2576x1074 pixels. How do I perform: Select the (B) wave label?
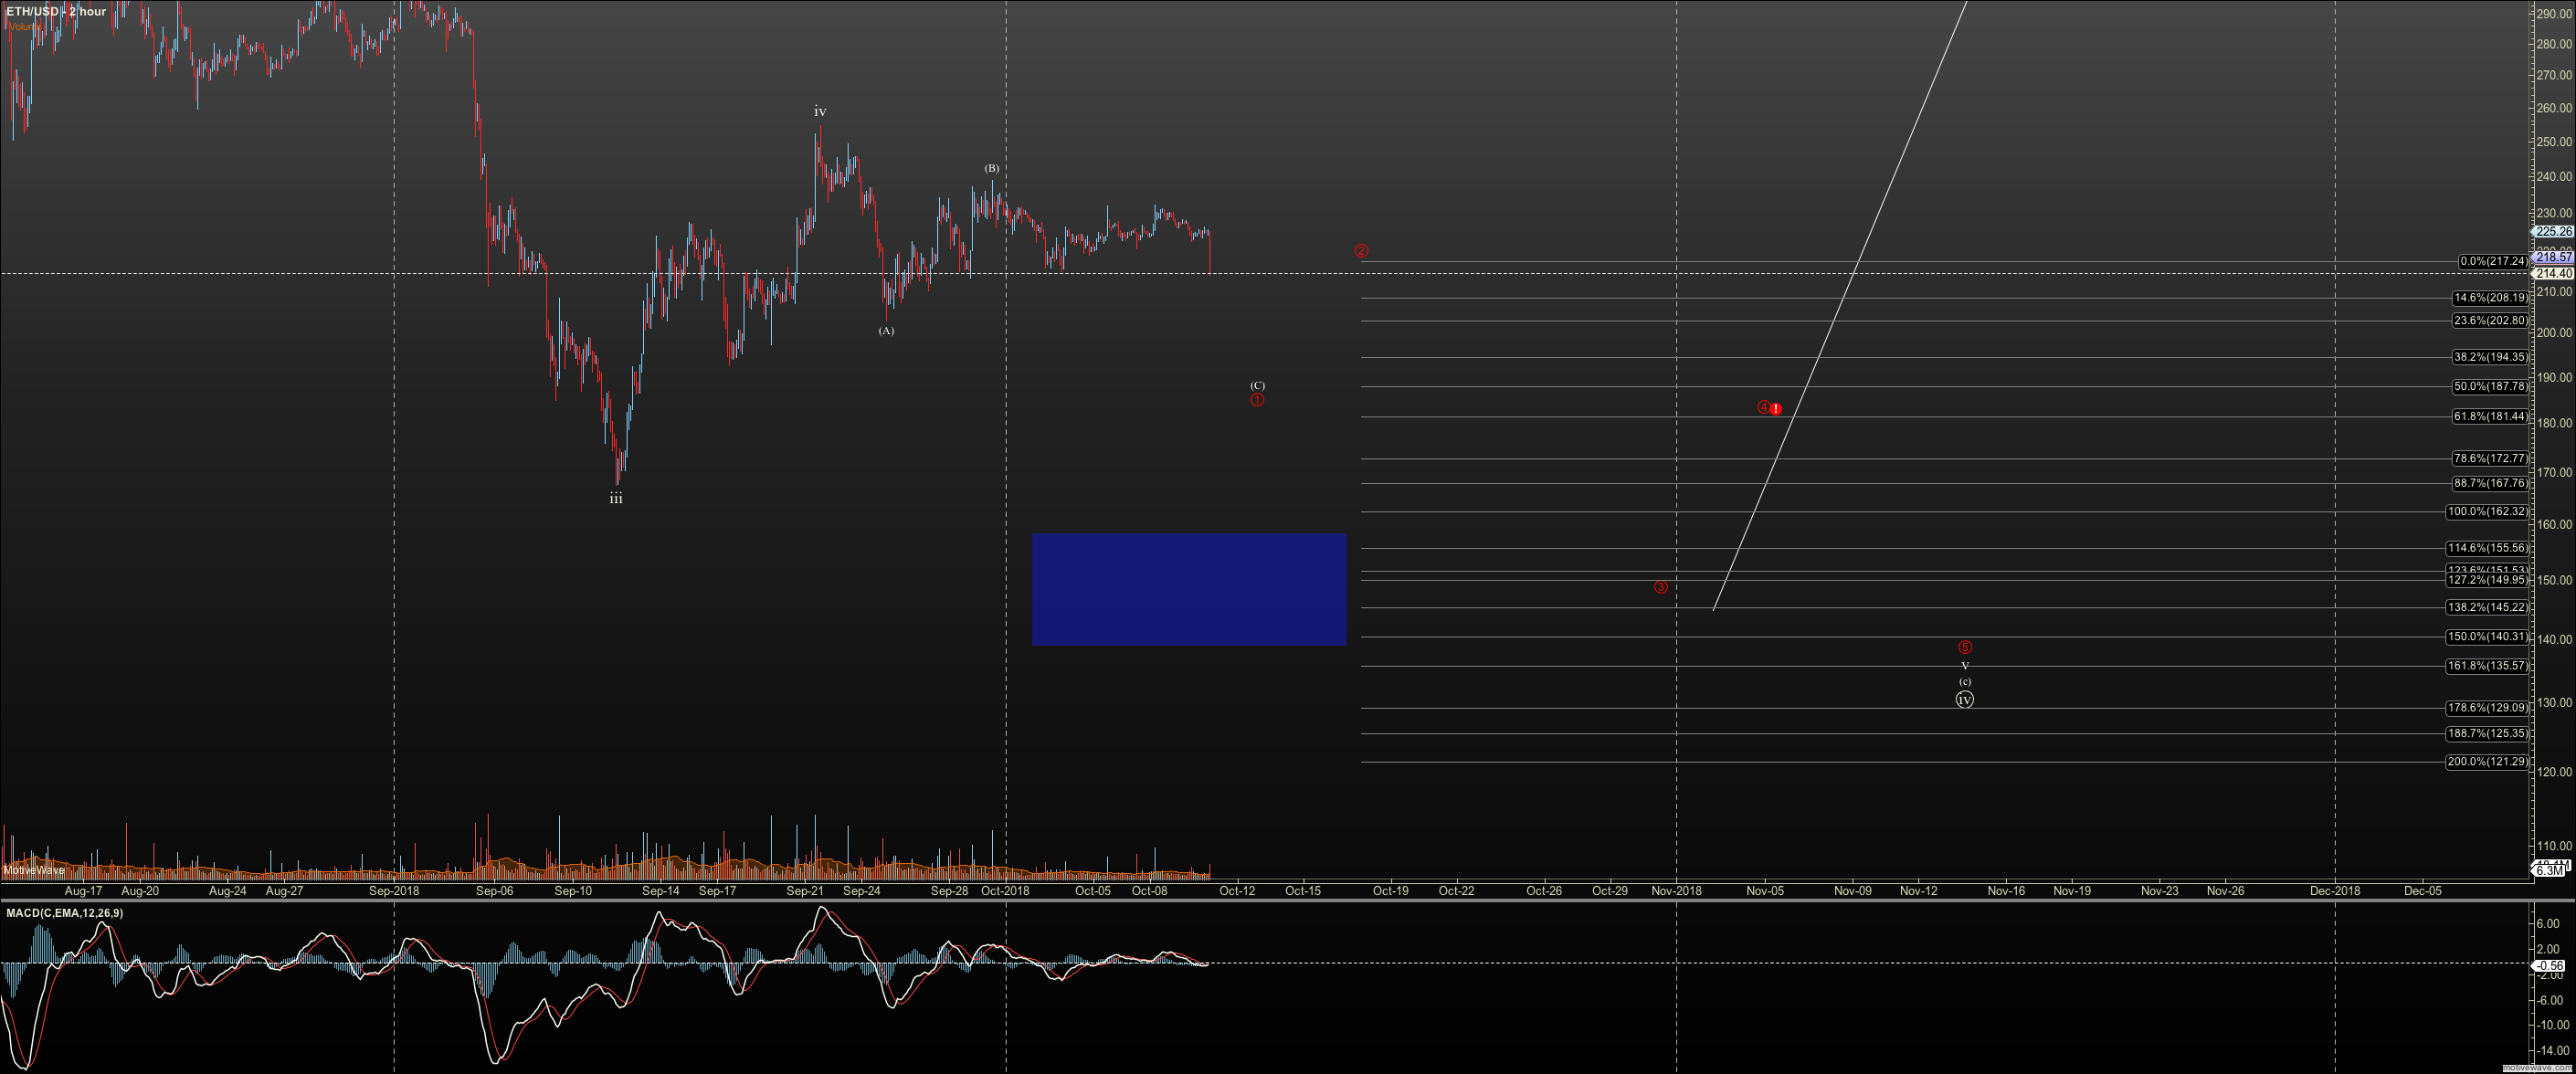(x=991, y=168)
